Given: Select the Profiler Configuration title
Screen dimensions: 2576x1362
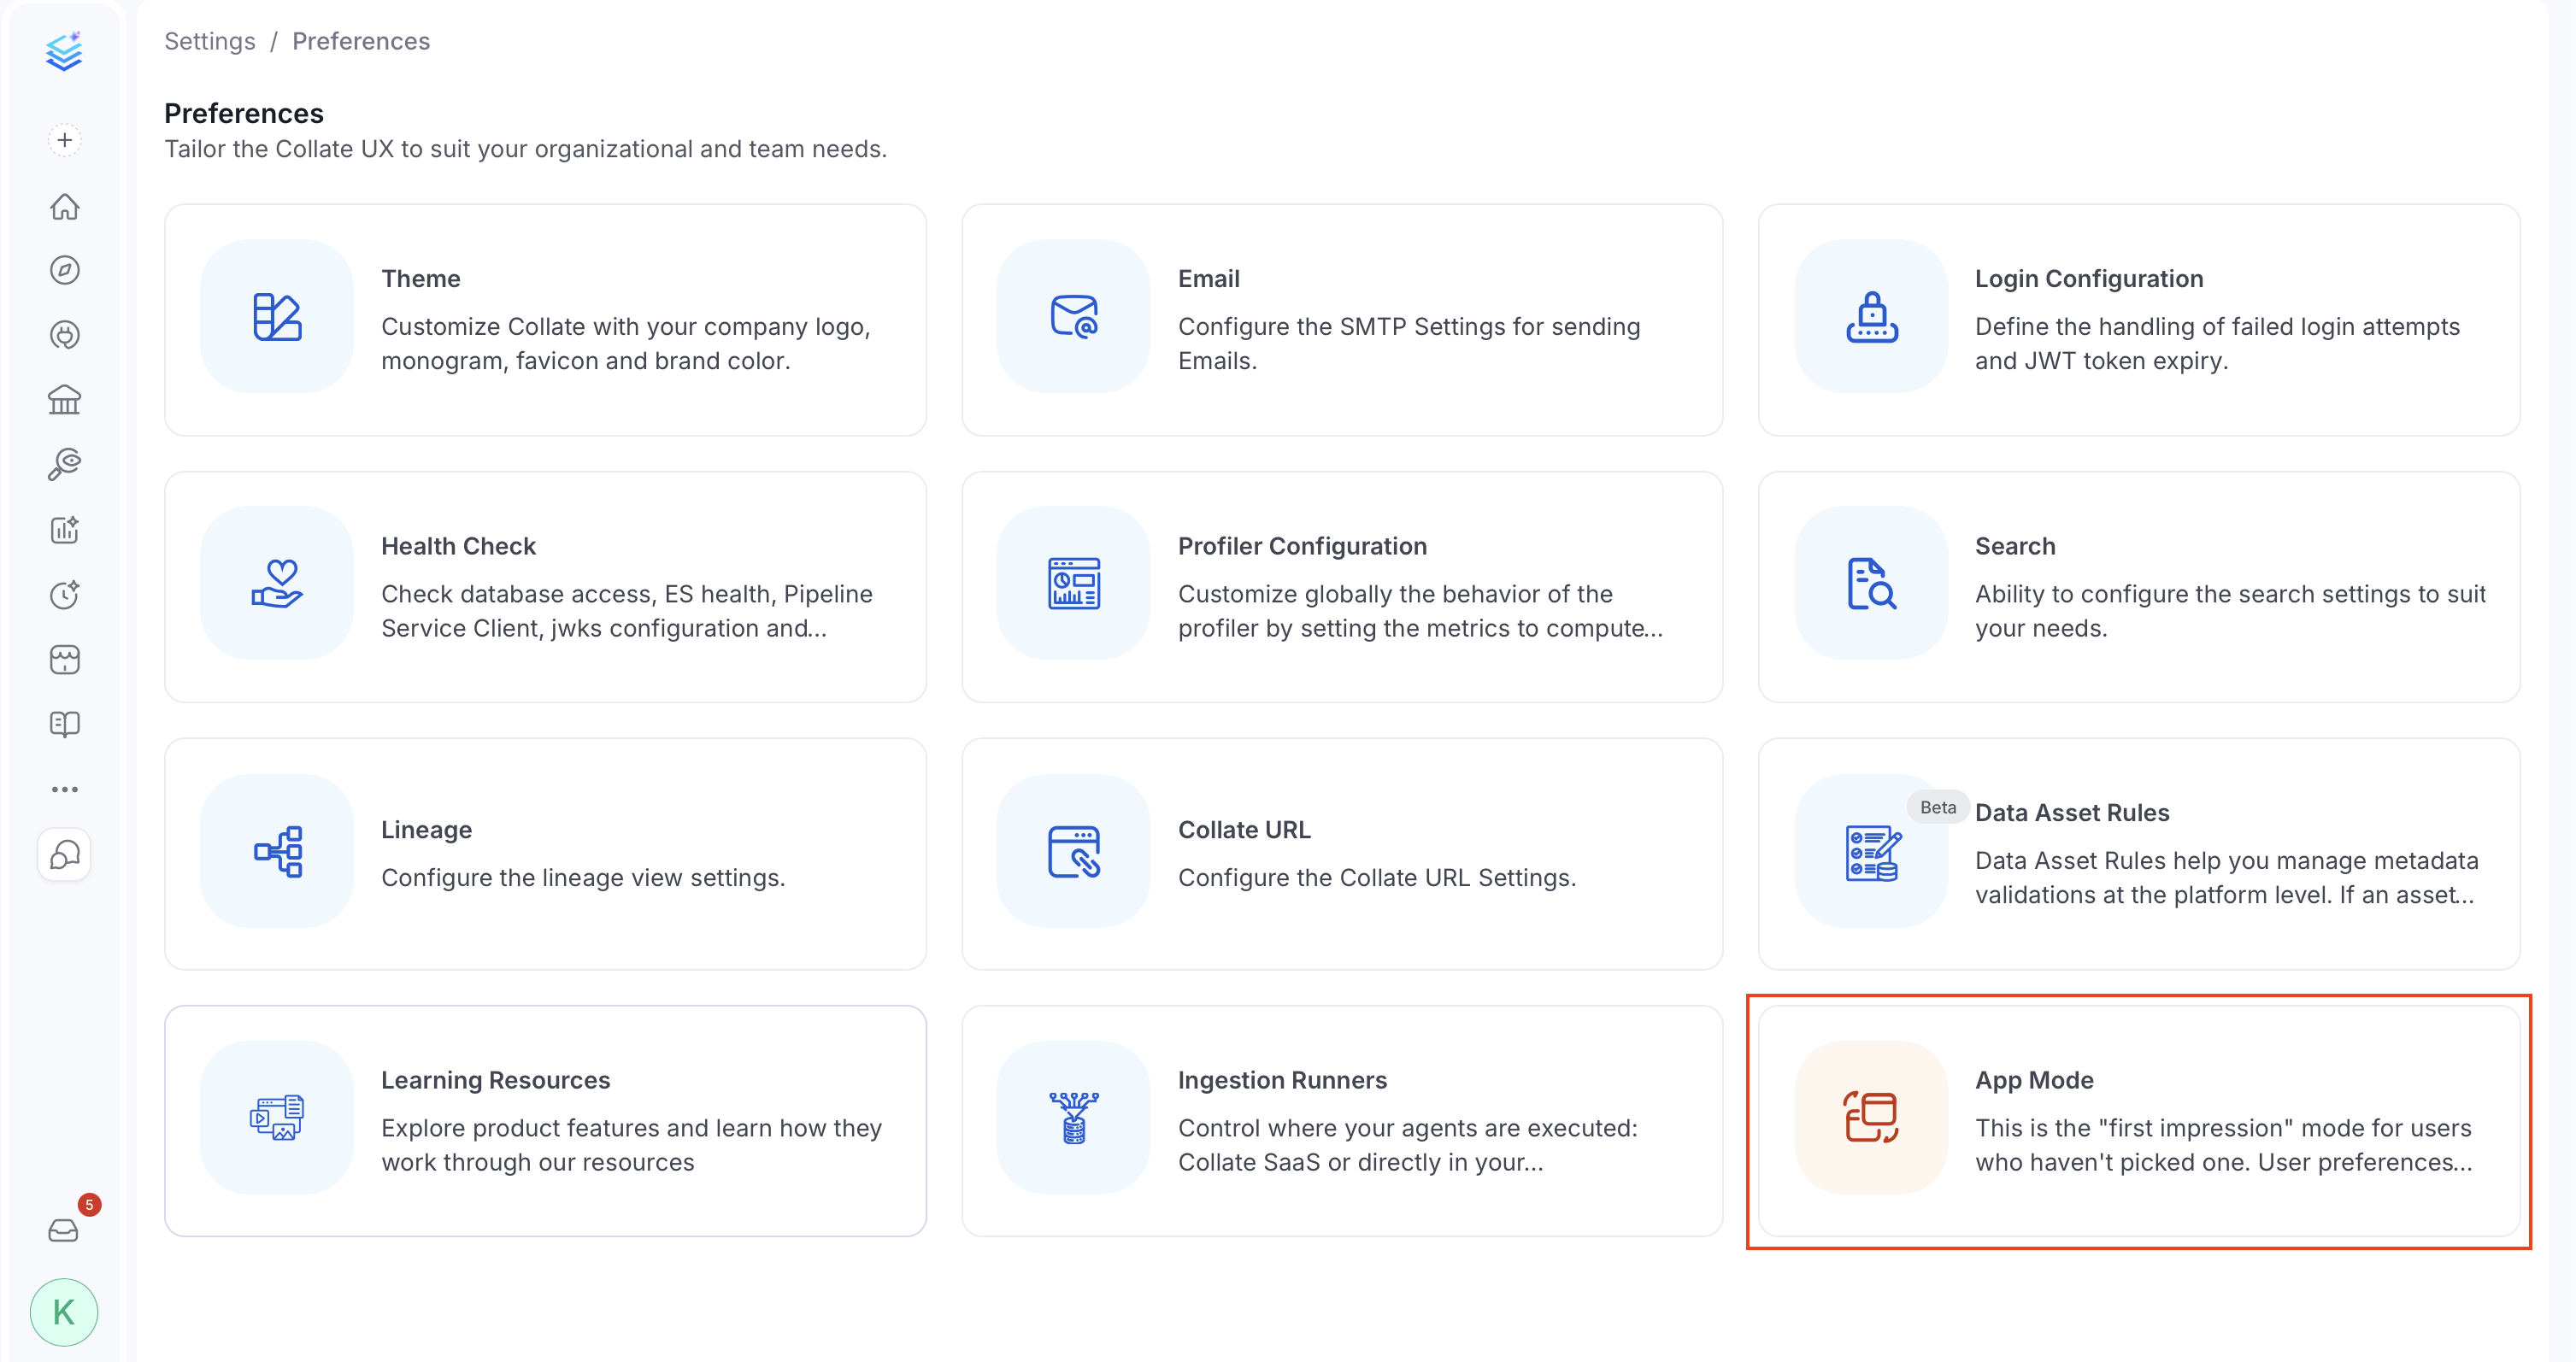Looking at the screenshot, I should click(x=1302, y=546).
